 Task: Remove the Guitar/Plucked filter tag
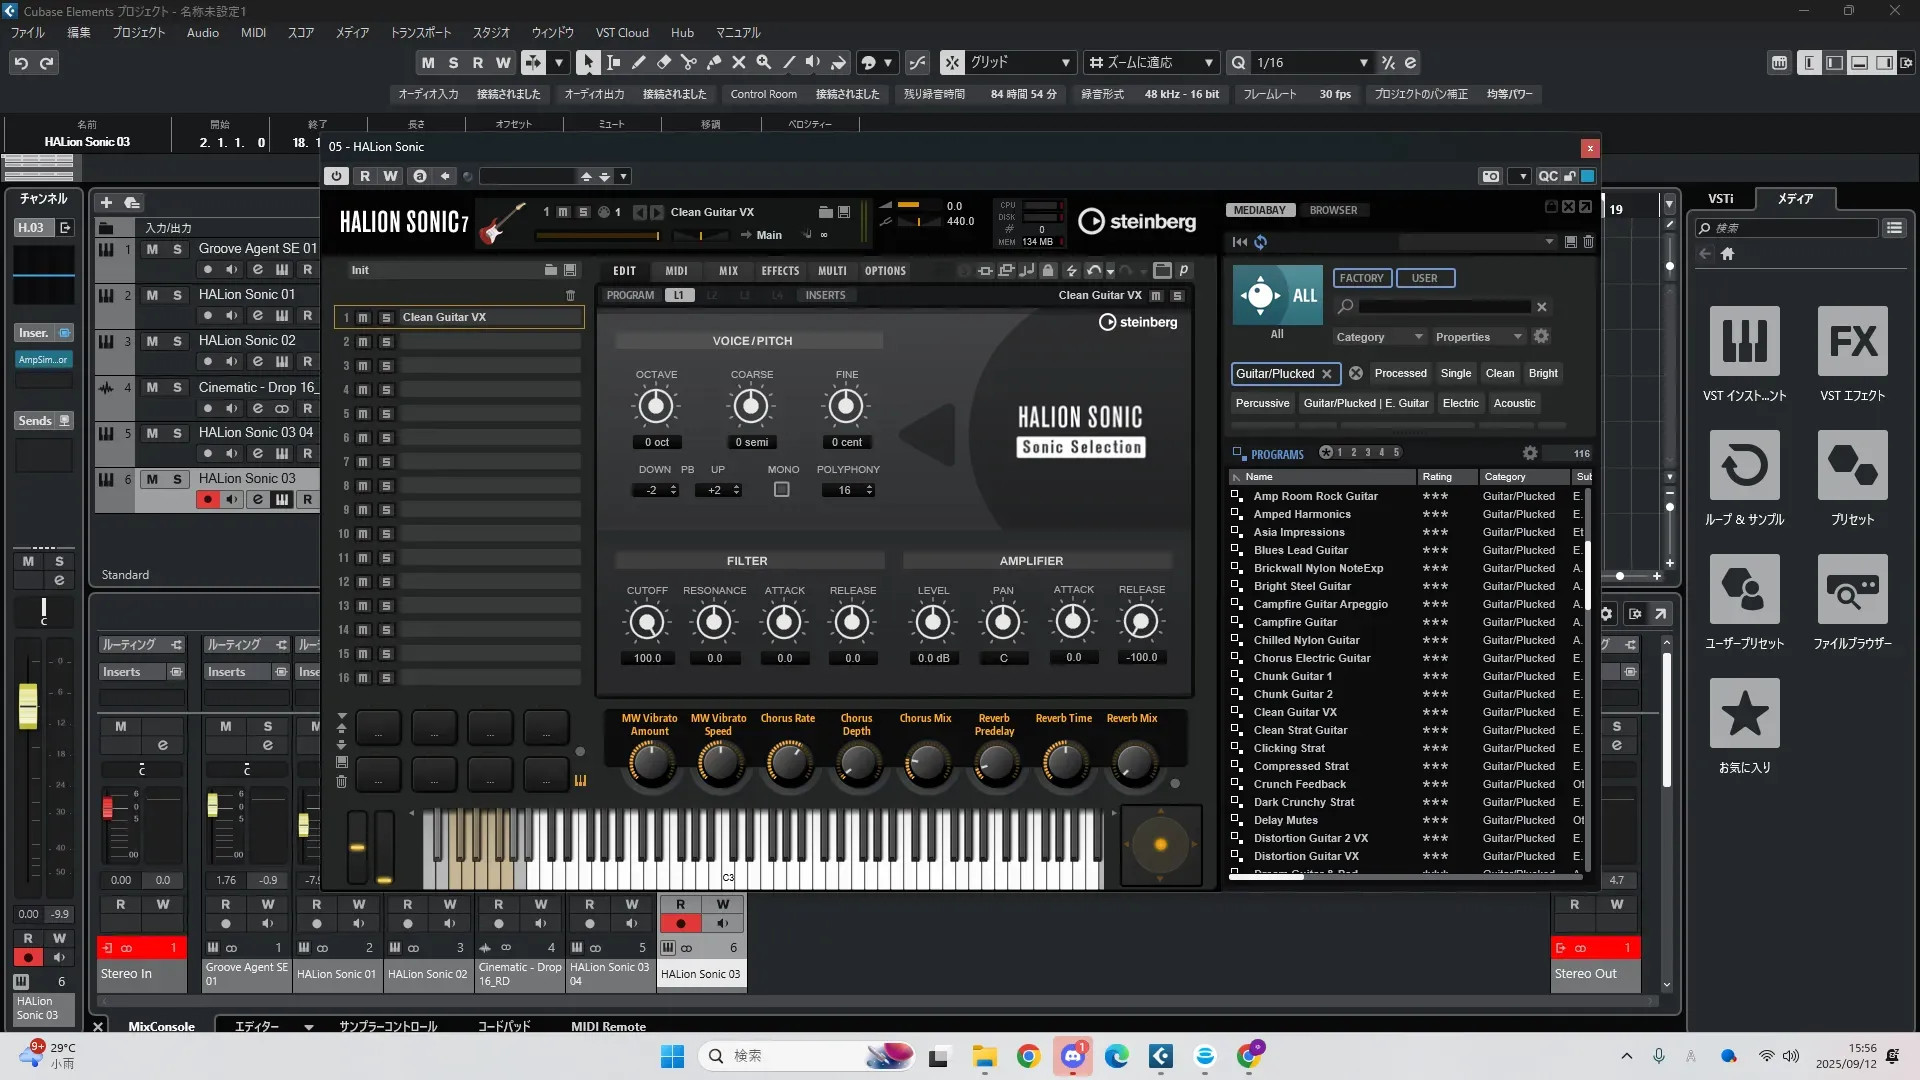(1327, 374)
